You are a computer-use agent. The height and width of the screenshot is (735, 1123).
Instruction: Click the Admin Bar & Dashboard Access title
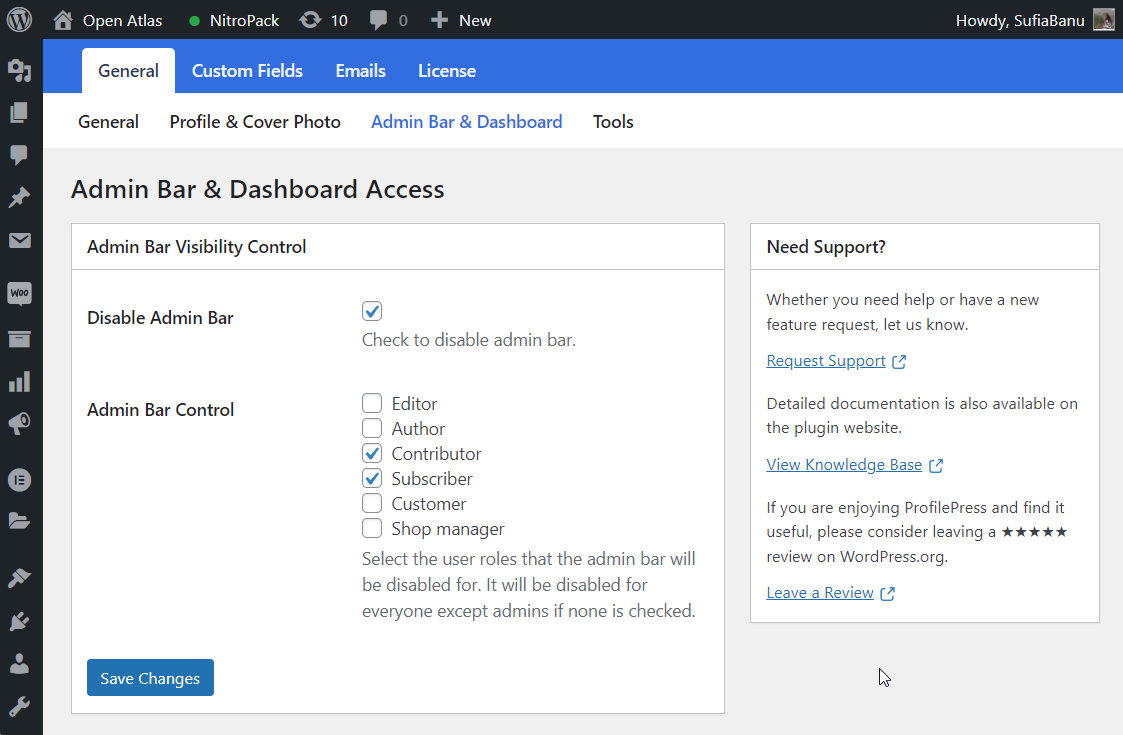[258, 189]
